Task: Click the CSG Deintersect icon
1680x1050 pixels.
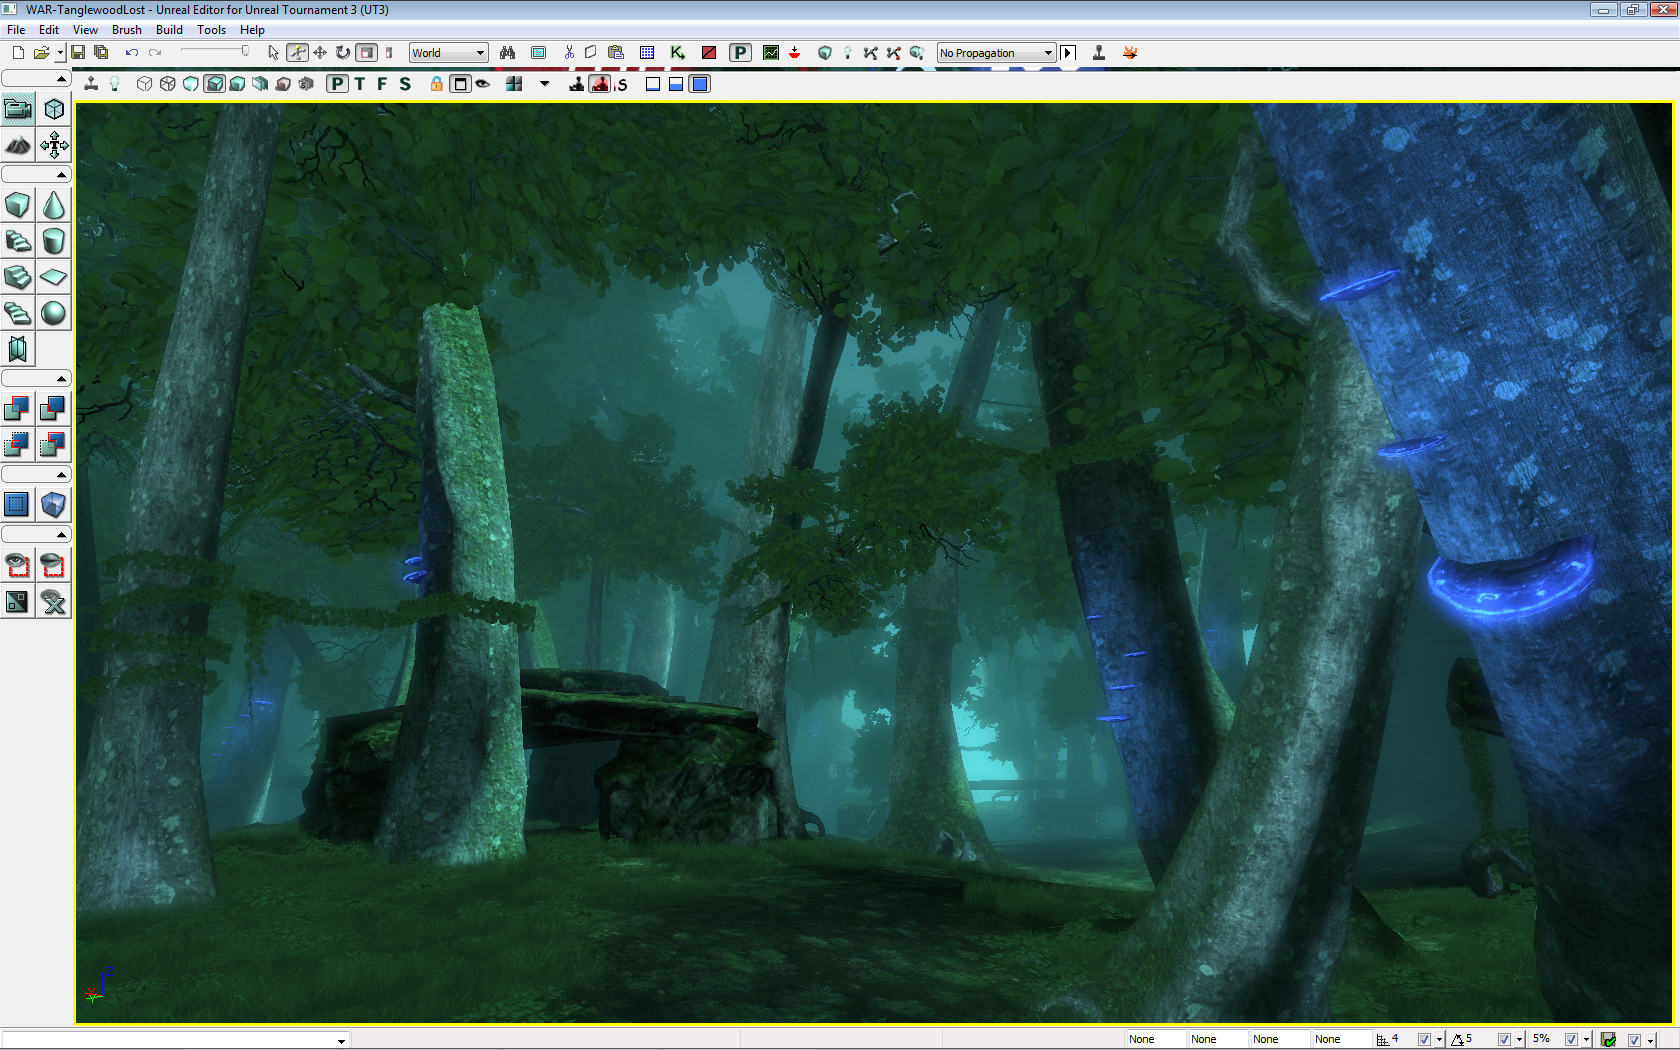Action: click(54, 445)
